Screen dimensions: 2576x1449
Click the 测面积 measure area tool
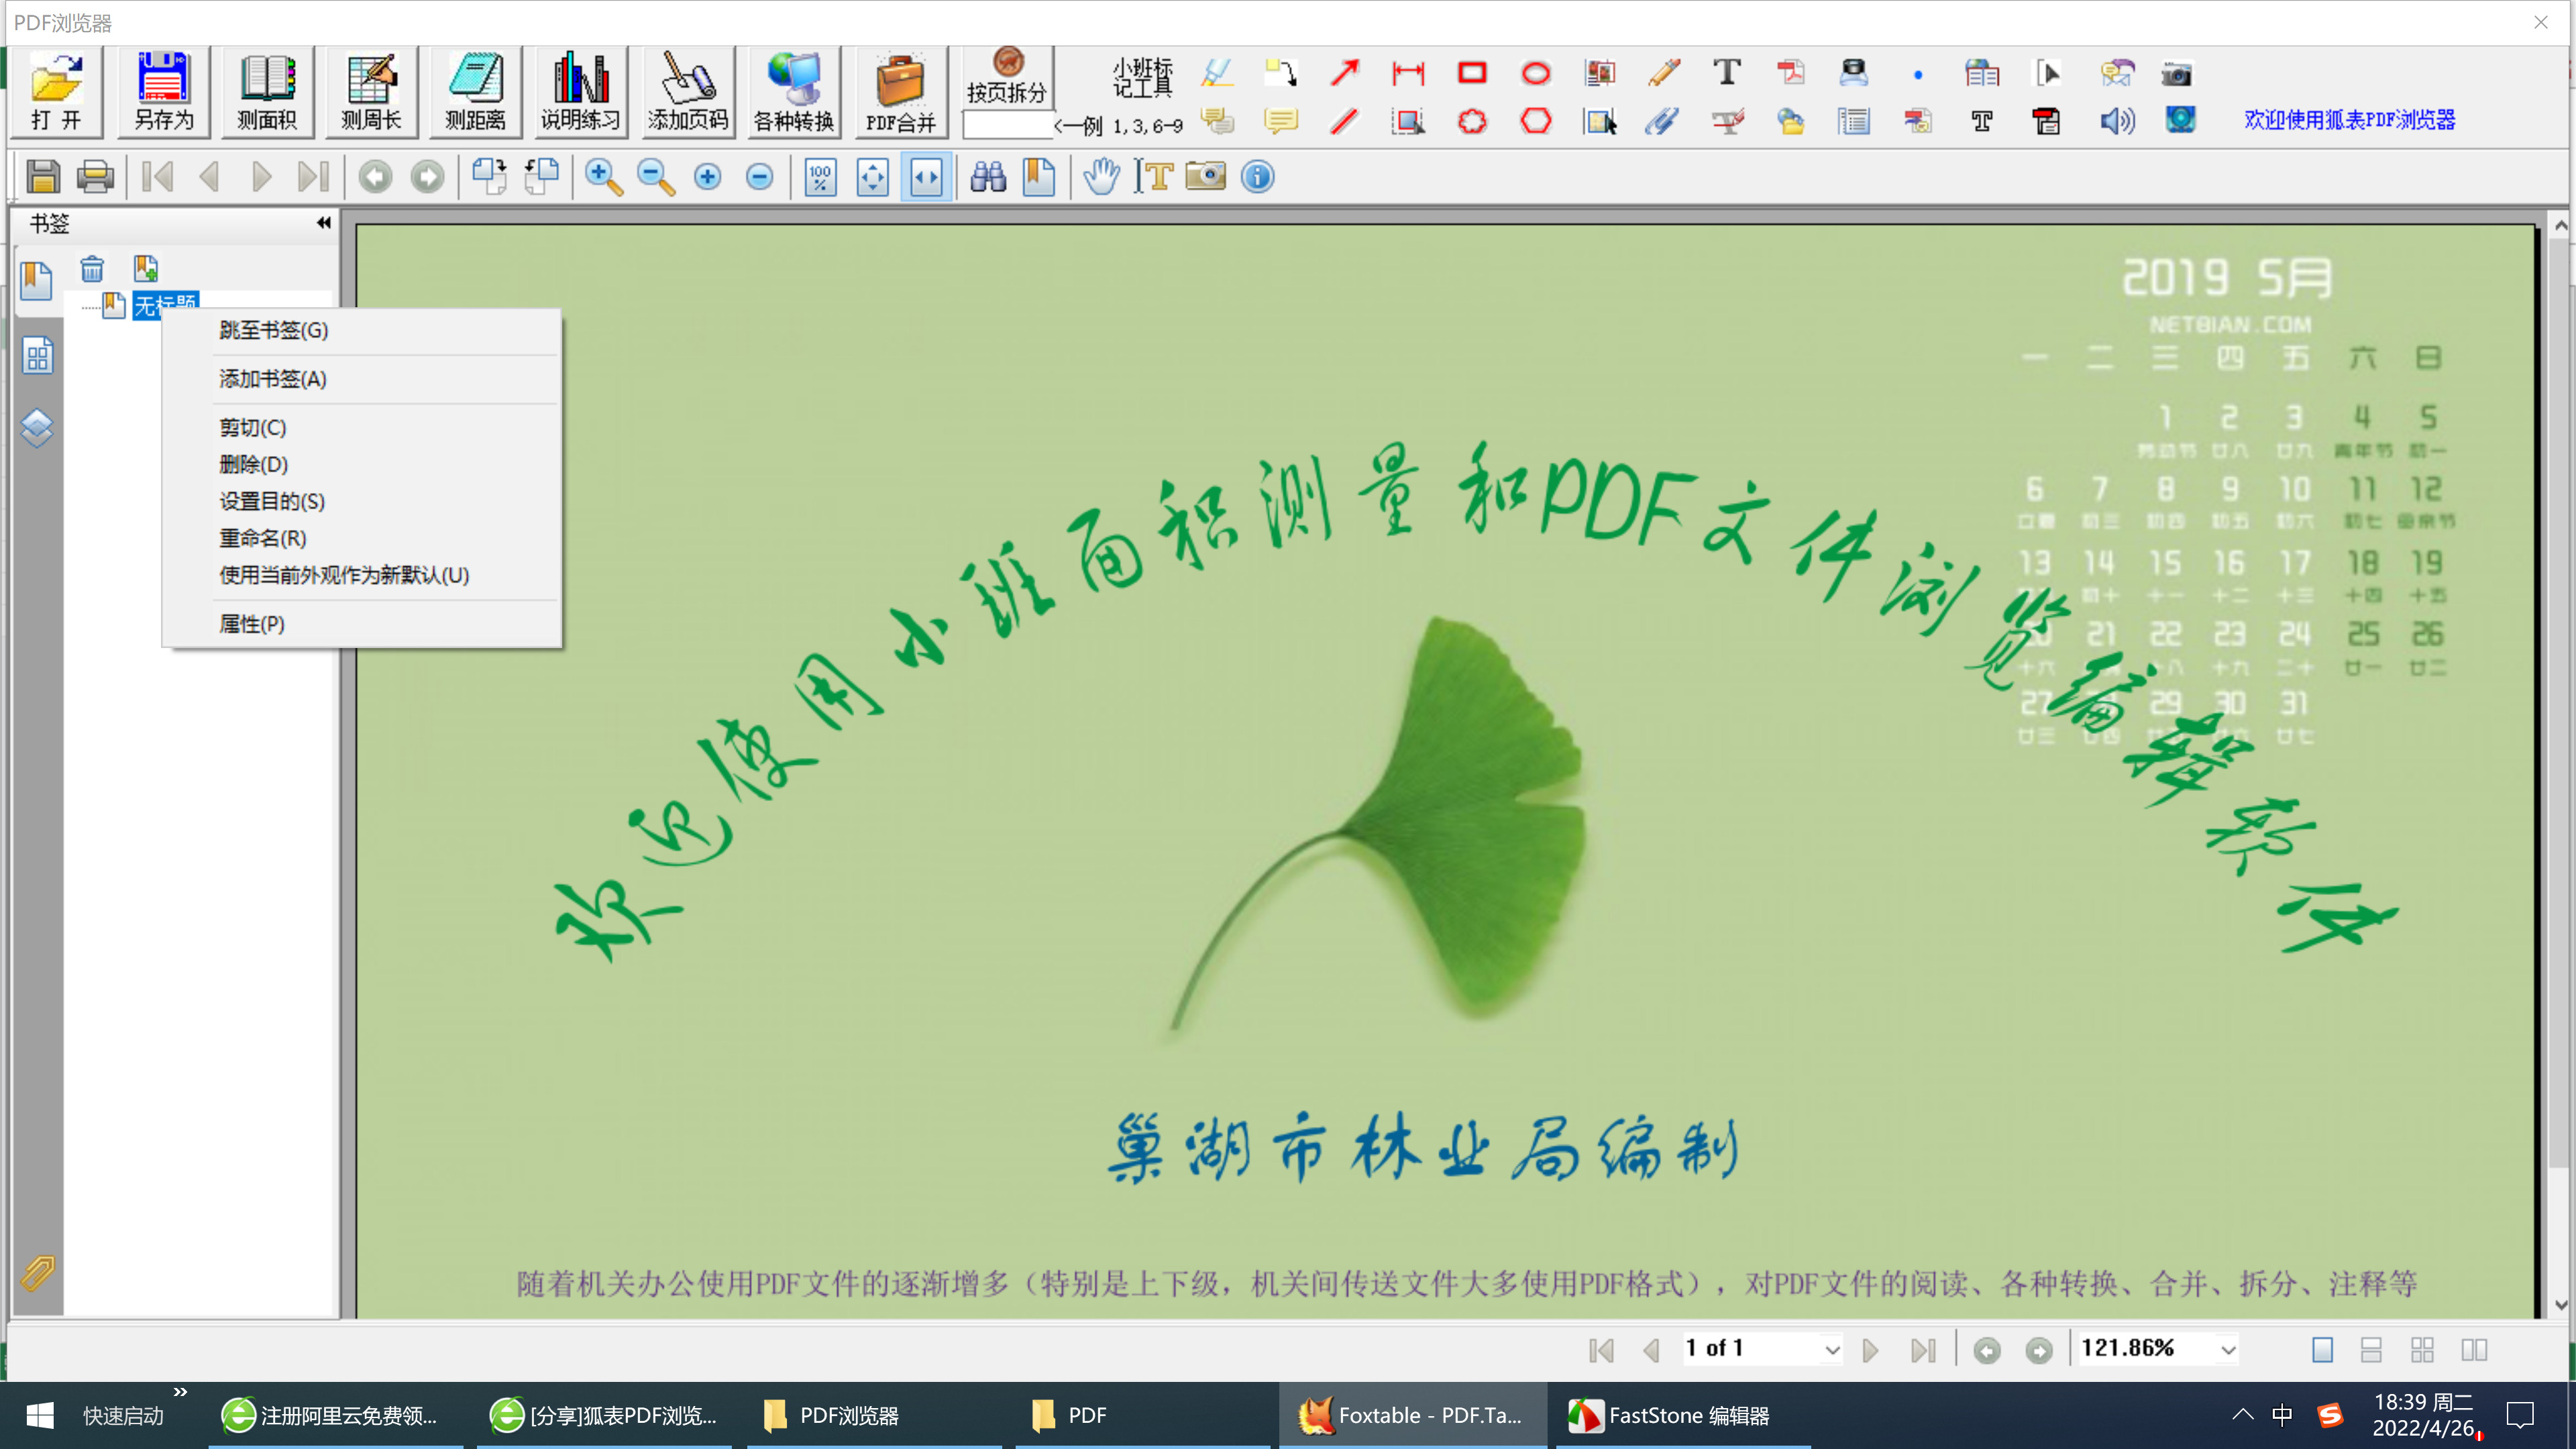tap(266, 92)
